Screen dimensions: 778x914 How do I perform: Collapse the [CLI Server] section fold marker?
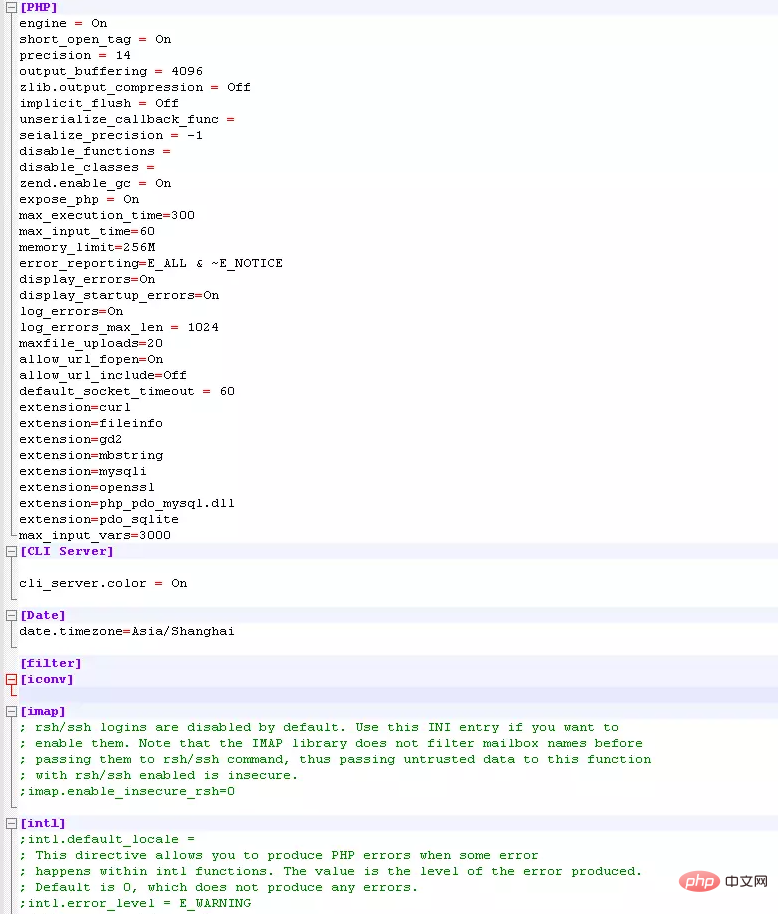click(11, 551)
